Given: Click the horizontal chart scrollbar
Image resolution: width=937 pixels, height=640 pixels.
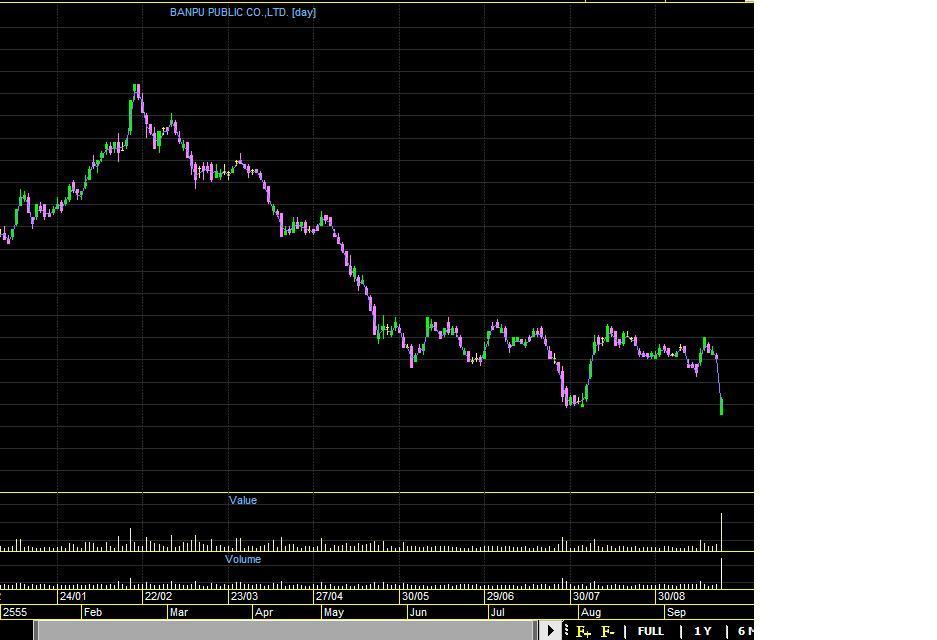Looking at the screenshot, I should (x=290, y=631).
